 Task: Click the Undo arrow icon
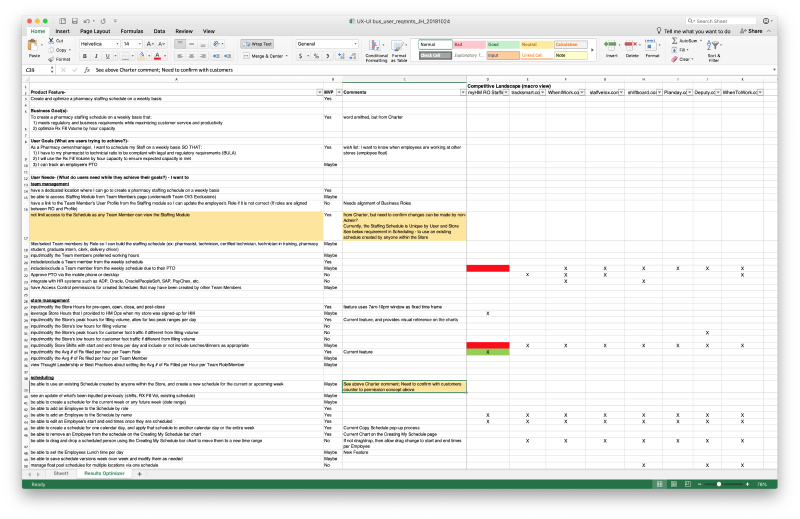click(x=87, y=21)
